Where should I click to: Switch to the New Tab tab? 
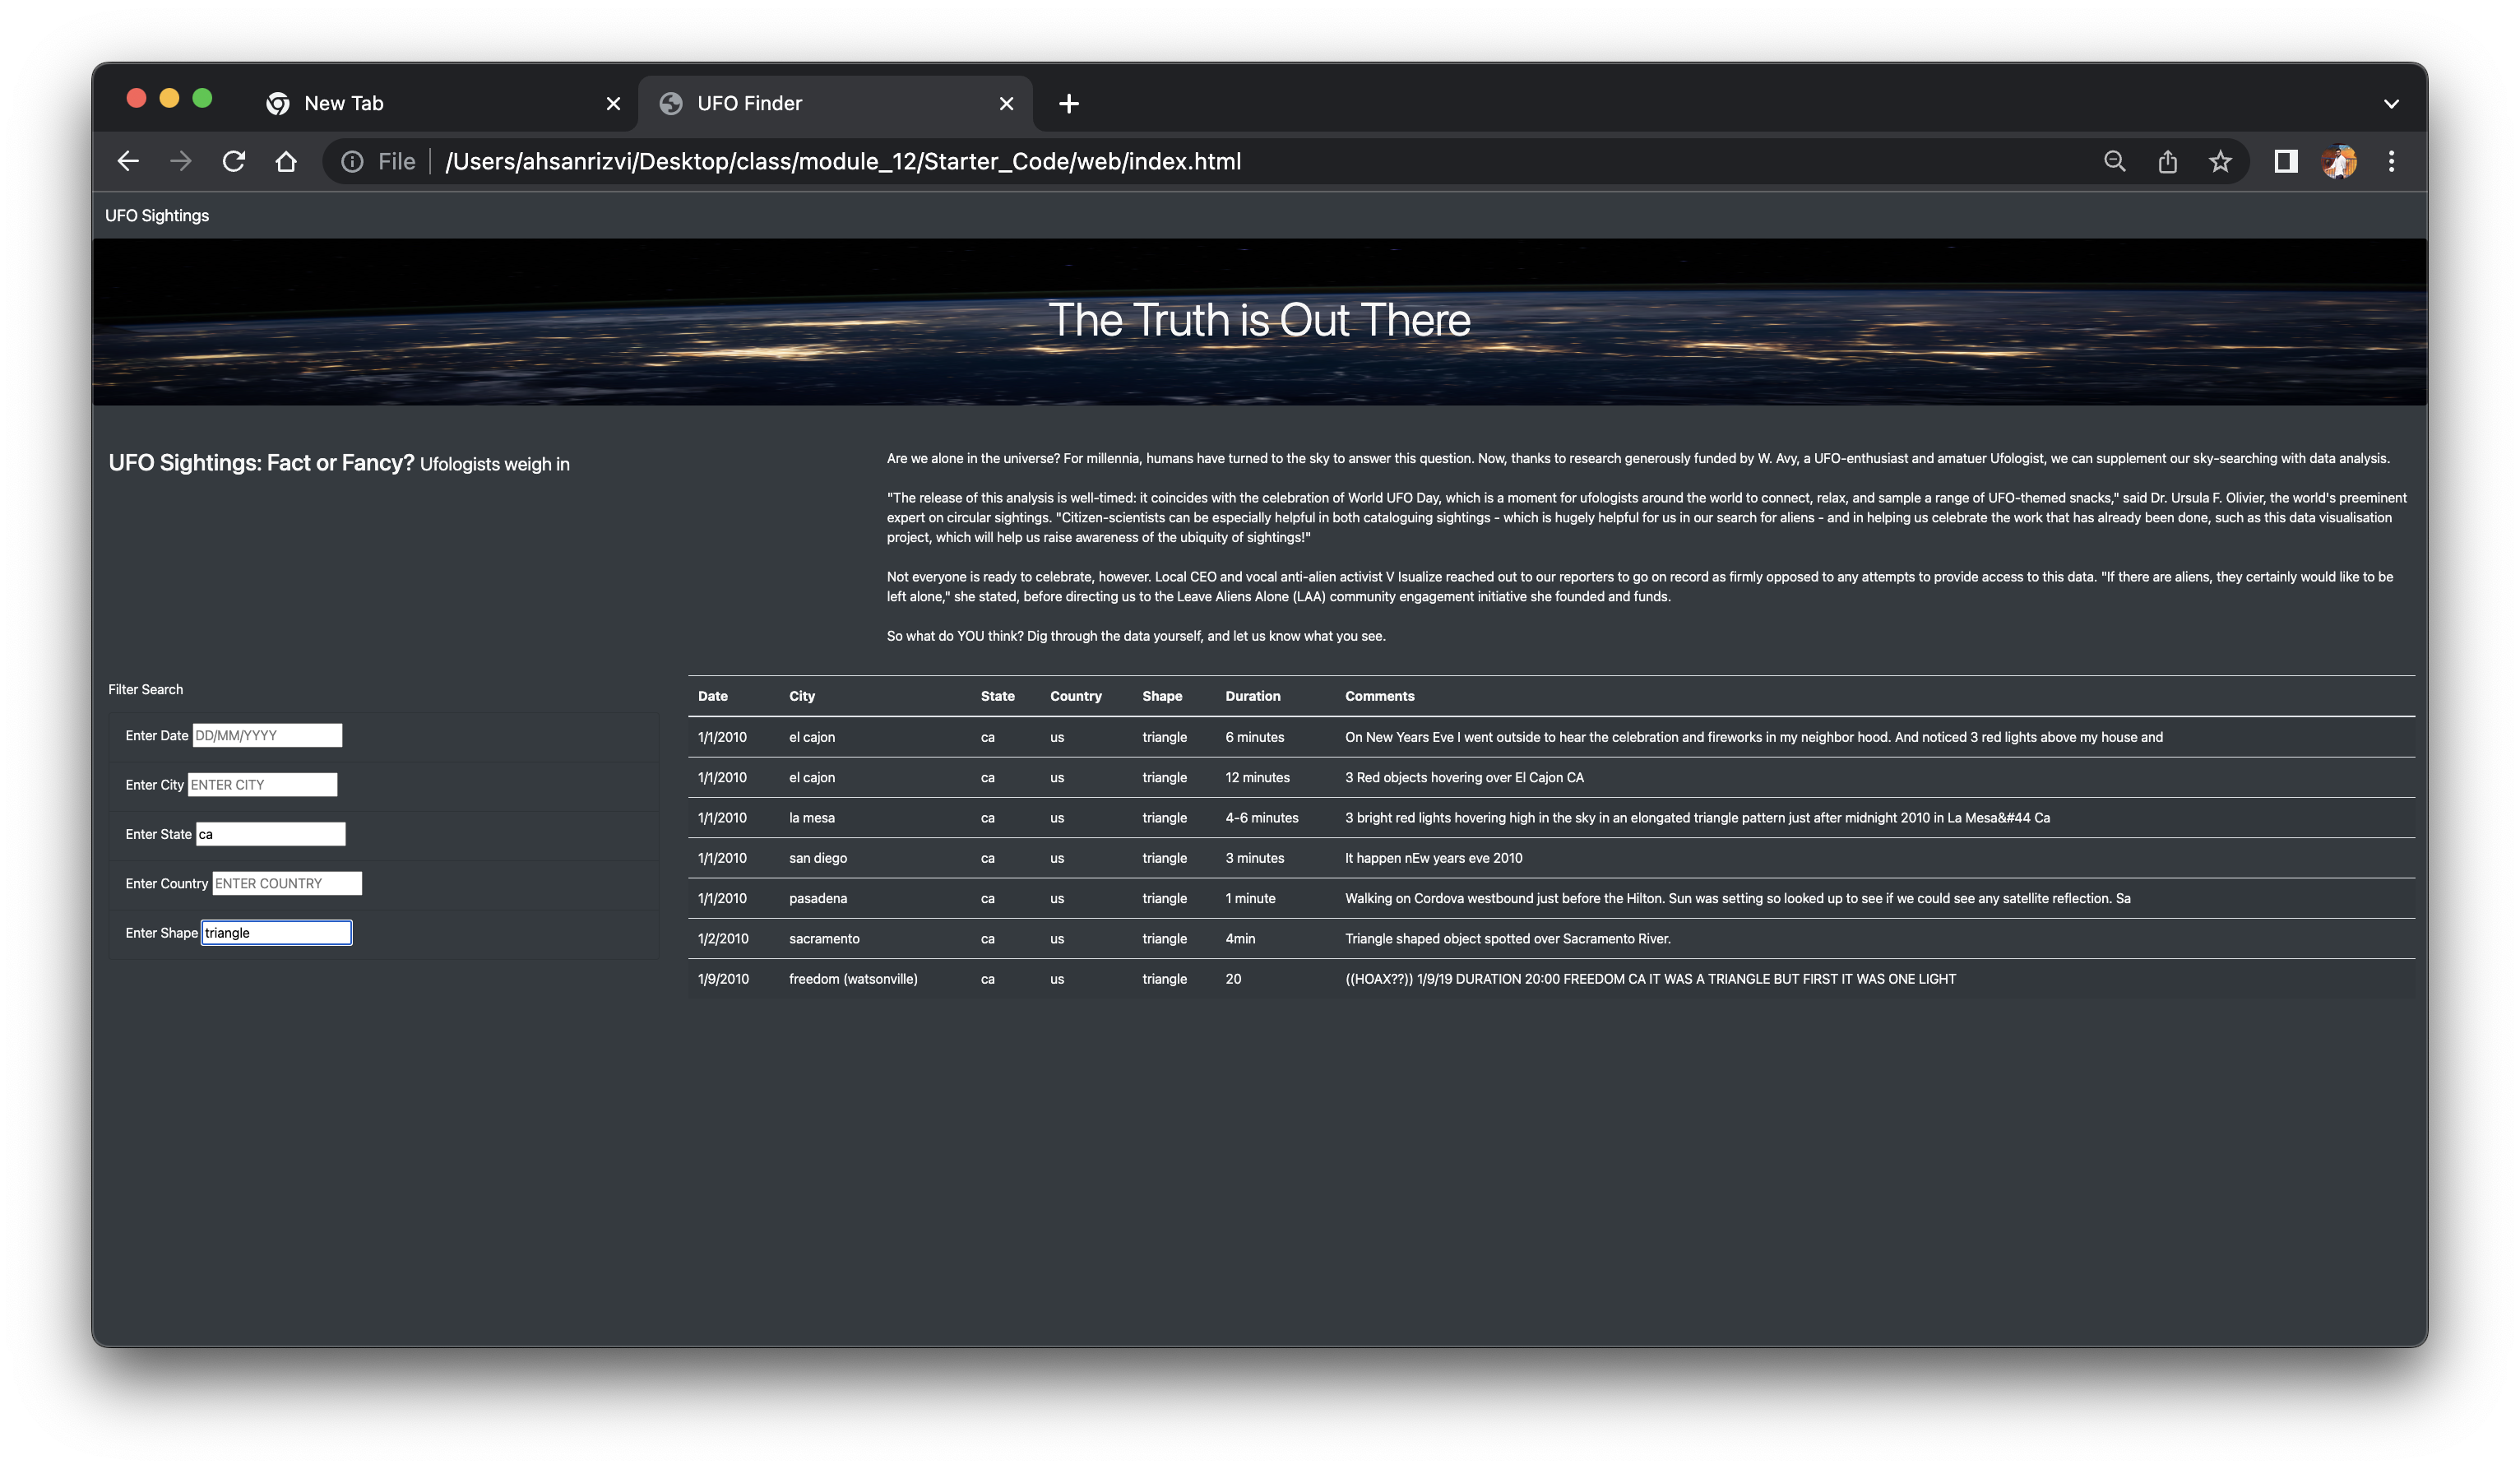343,103
